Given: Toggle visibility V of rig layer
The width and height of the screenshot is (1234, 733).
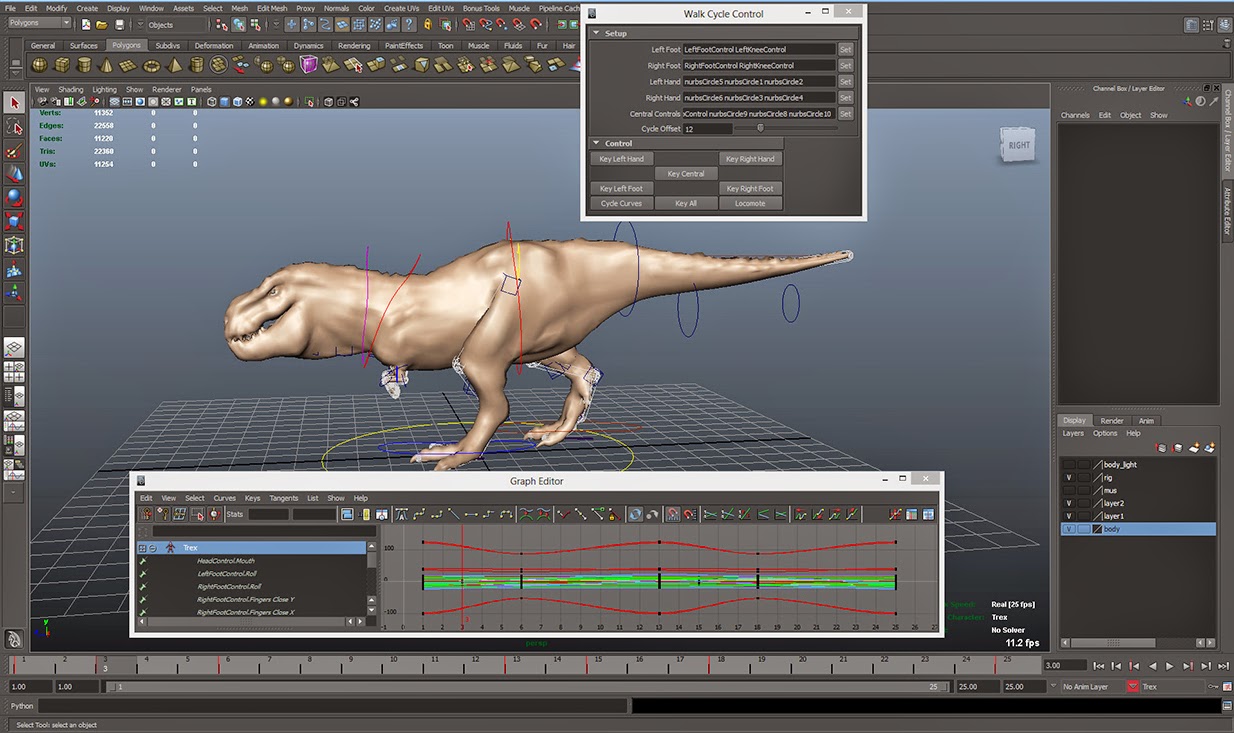Looking at the screenshot, I should click(x=1069, y=477).
